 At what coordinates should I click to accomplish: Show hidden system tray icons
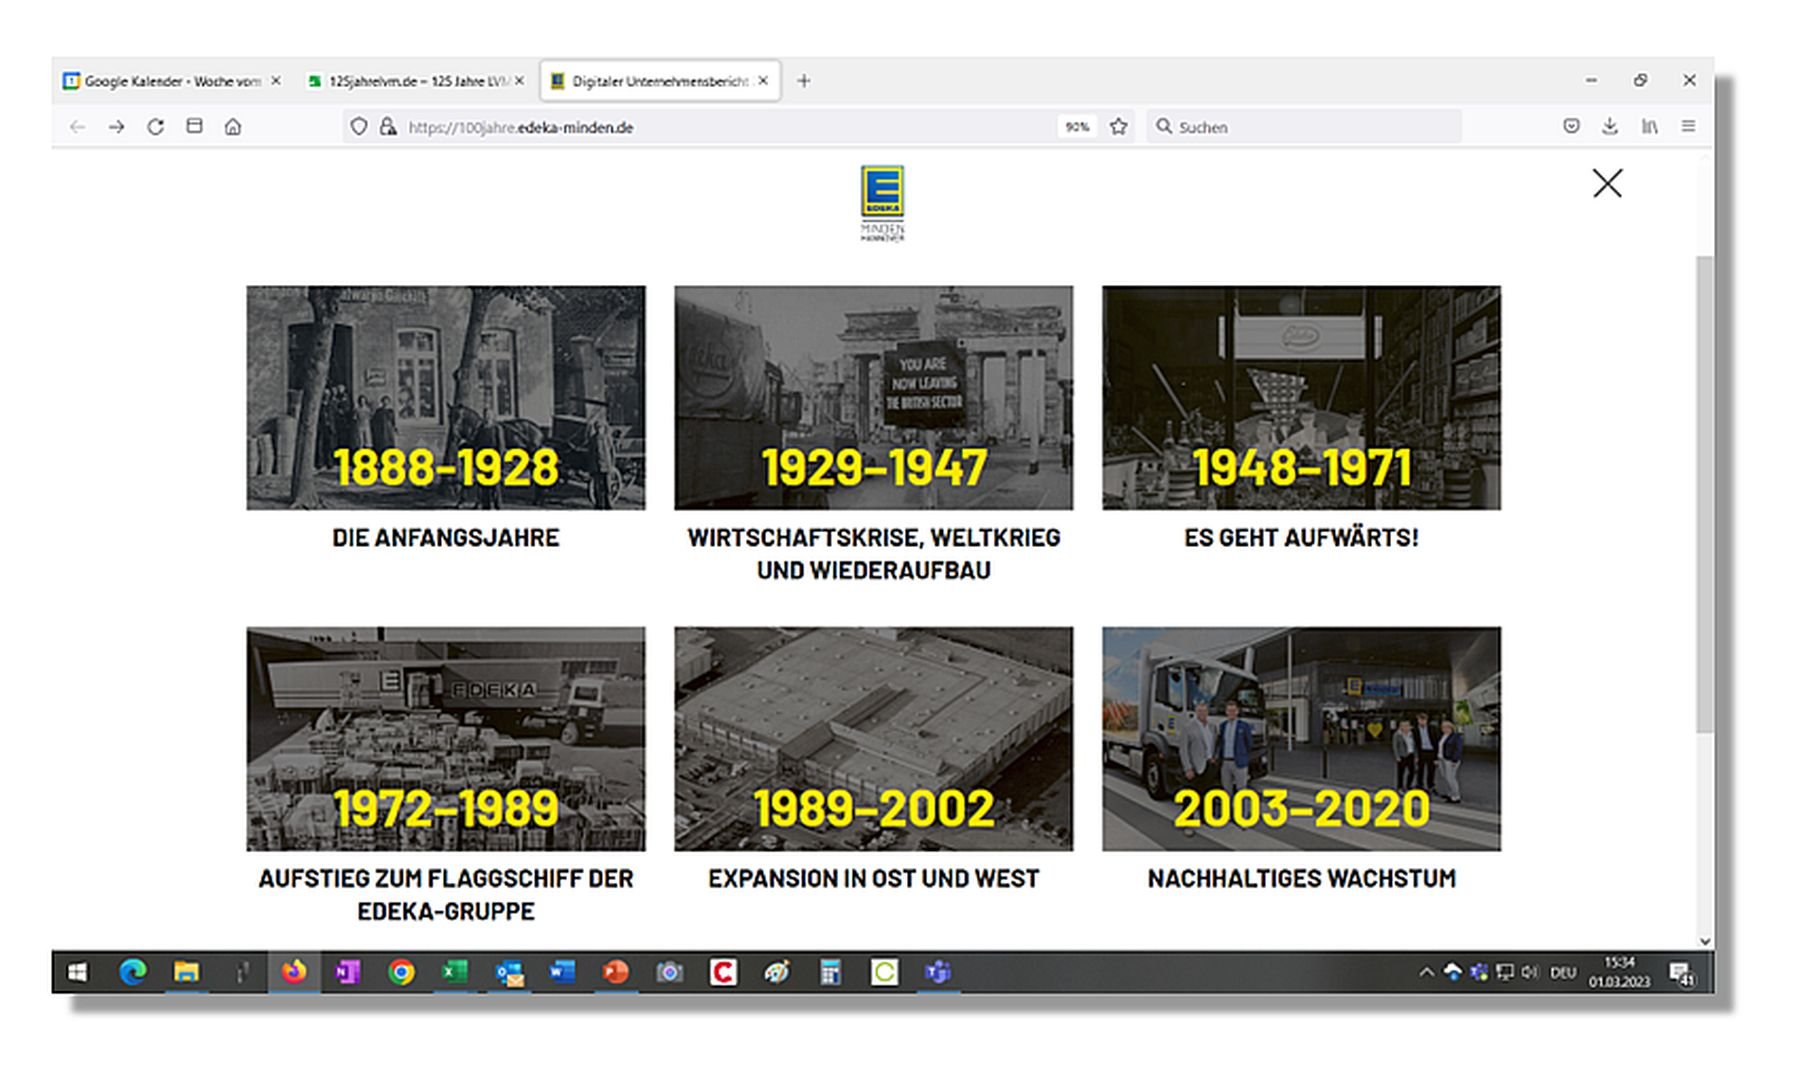pyautogui.click(x=1426, y=972)
